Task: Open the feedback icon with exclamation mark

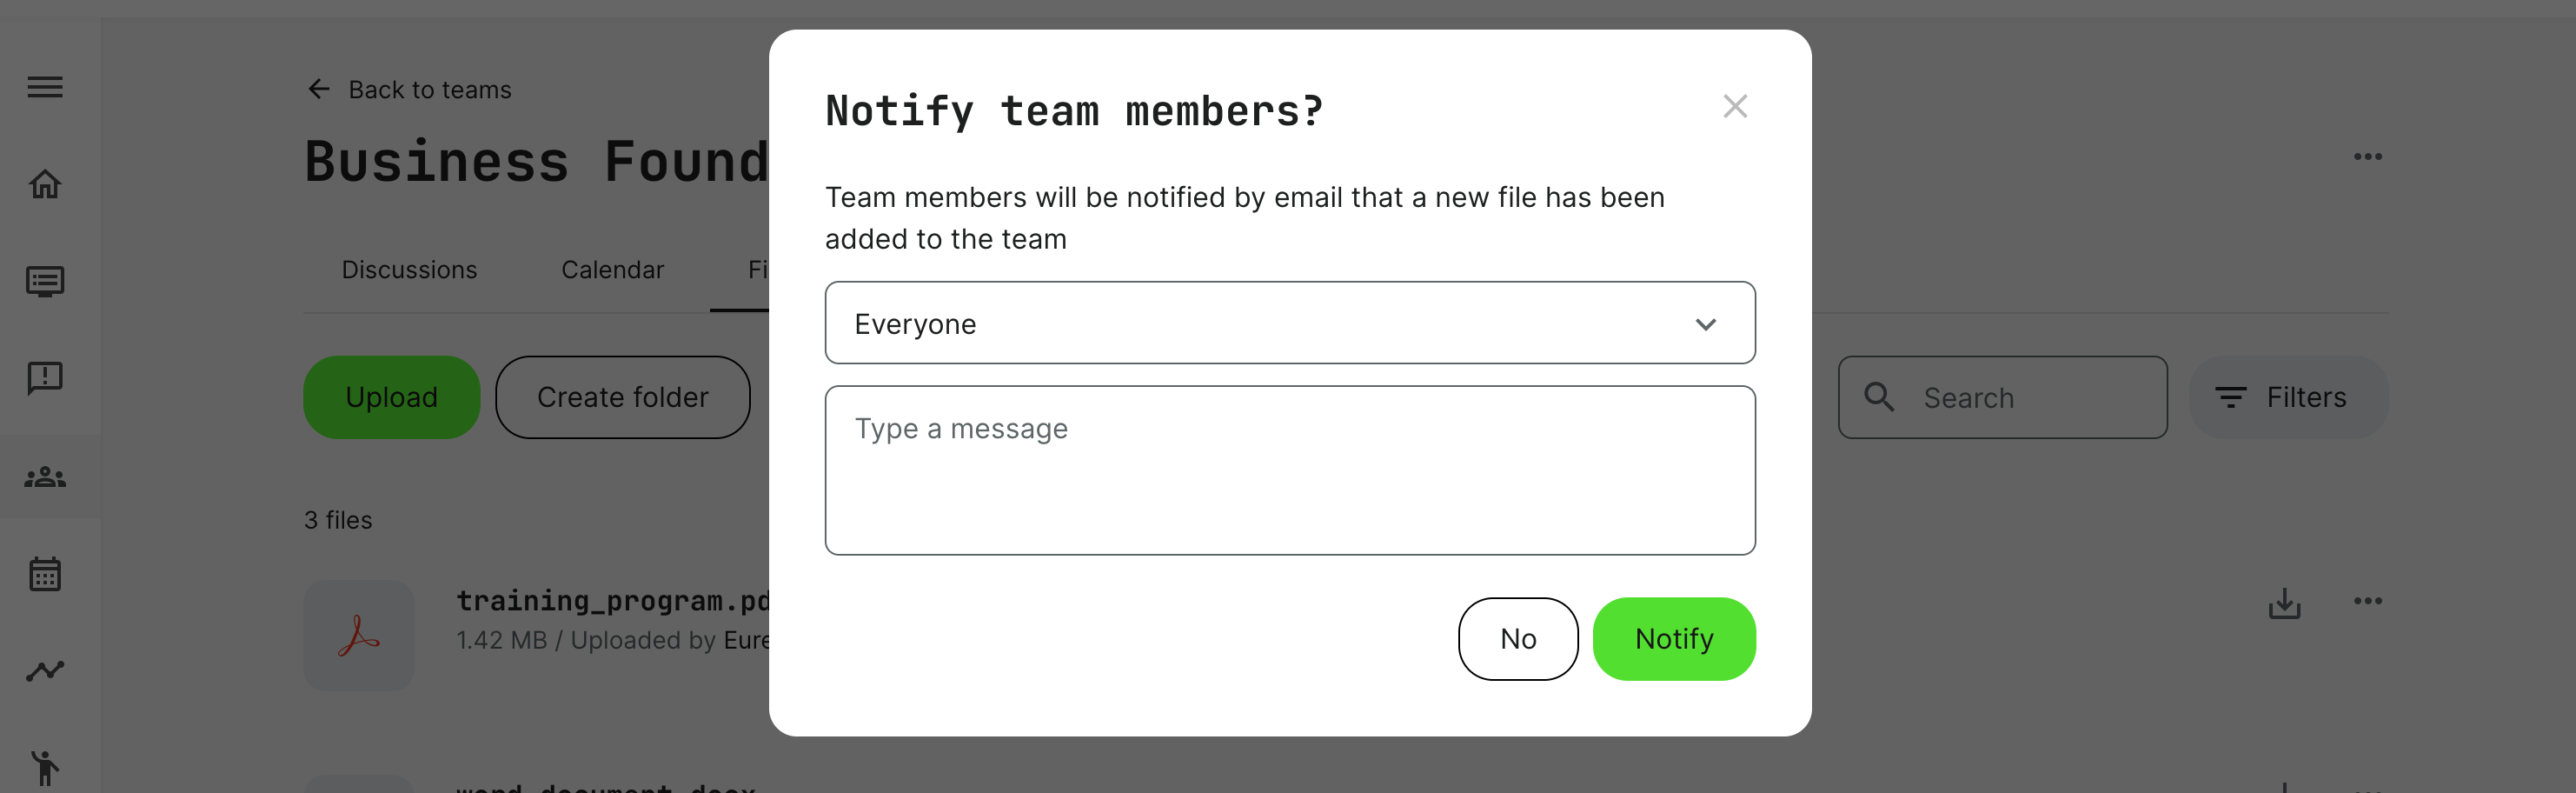Action: 45,378
